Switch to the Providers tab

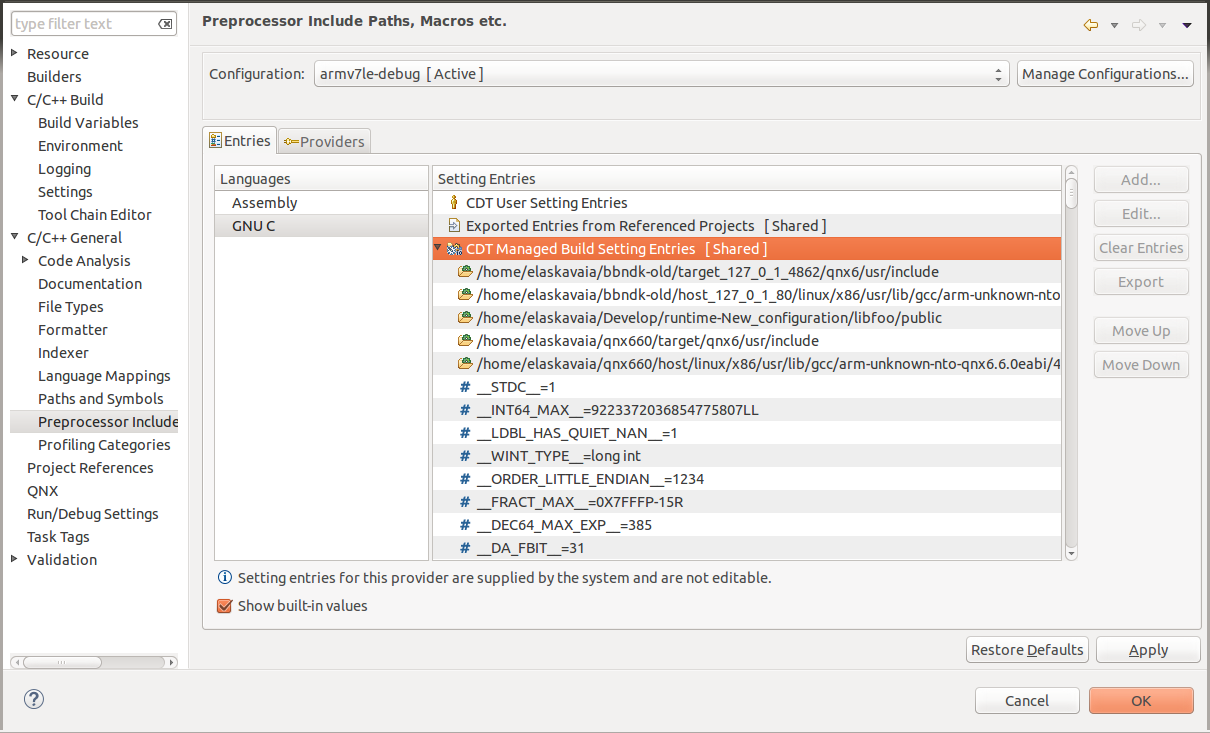click(x=324, y=142)
